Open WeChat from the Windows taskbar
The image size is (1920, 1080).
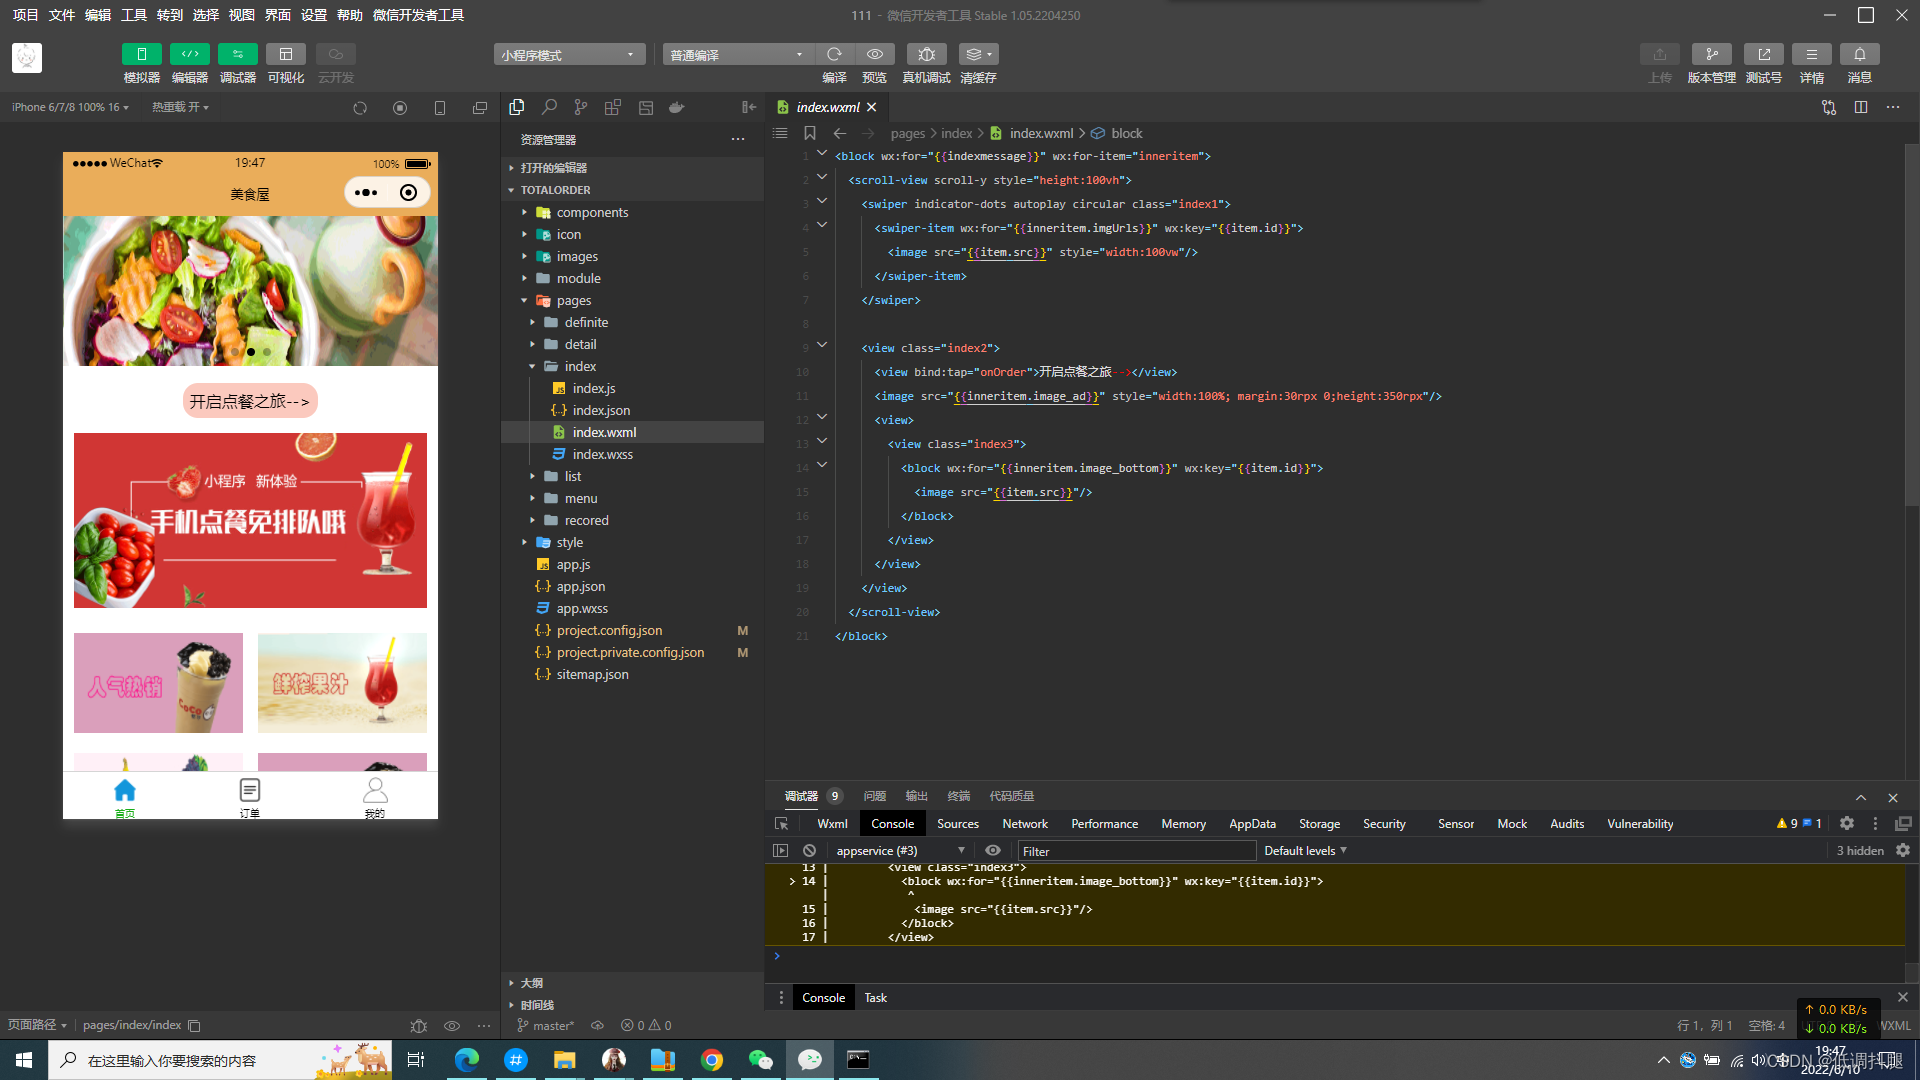(x=760, y=1060)
